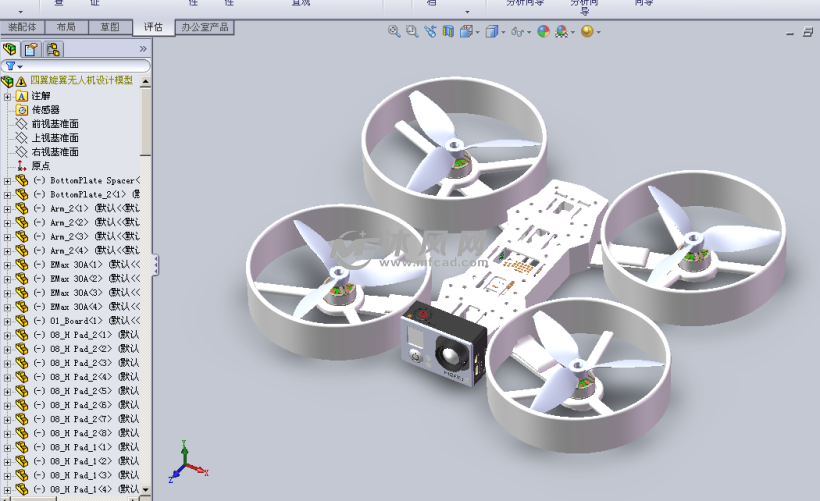820x501 pixels.
Task: Click the View Settings gold sphere icon
Action: 587,31
